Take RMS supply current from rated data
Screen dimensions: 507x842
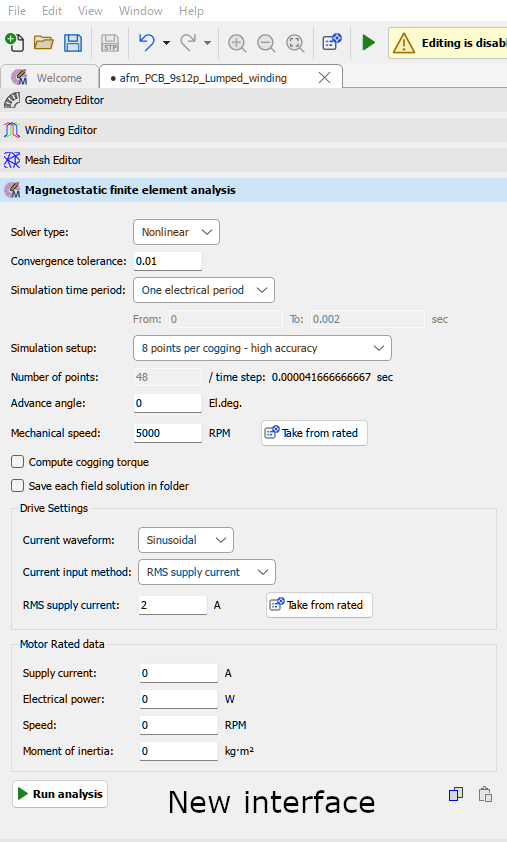(319, 605)
